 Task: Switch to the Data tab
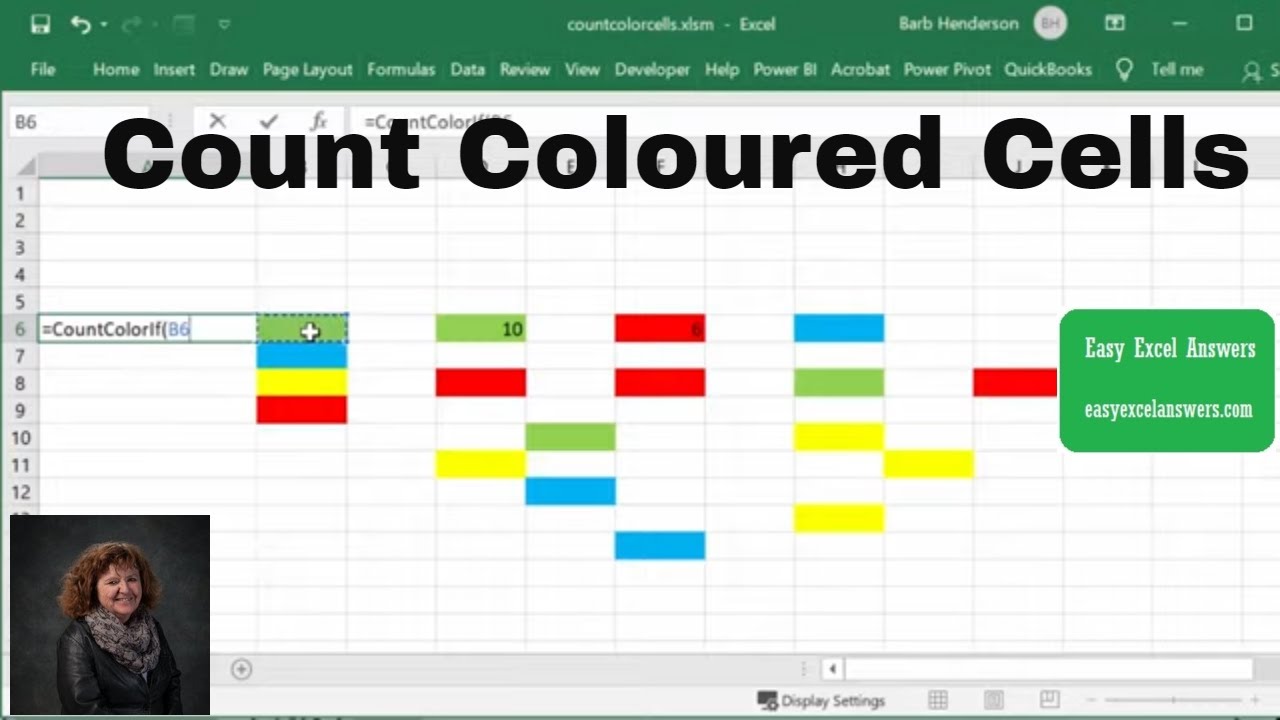click(x=467, y=69)
